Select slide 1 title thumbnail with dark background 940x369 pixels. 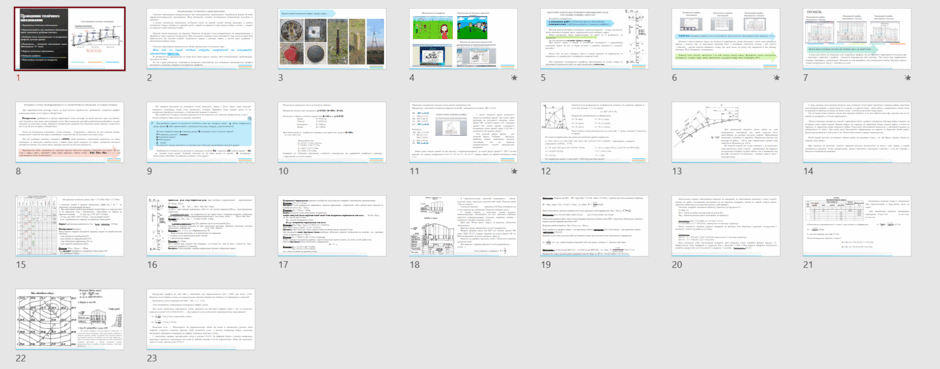tap(70, 40)
